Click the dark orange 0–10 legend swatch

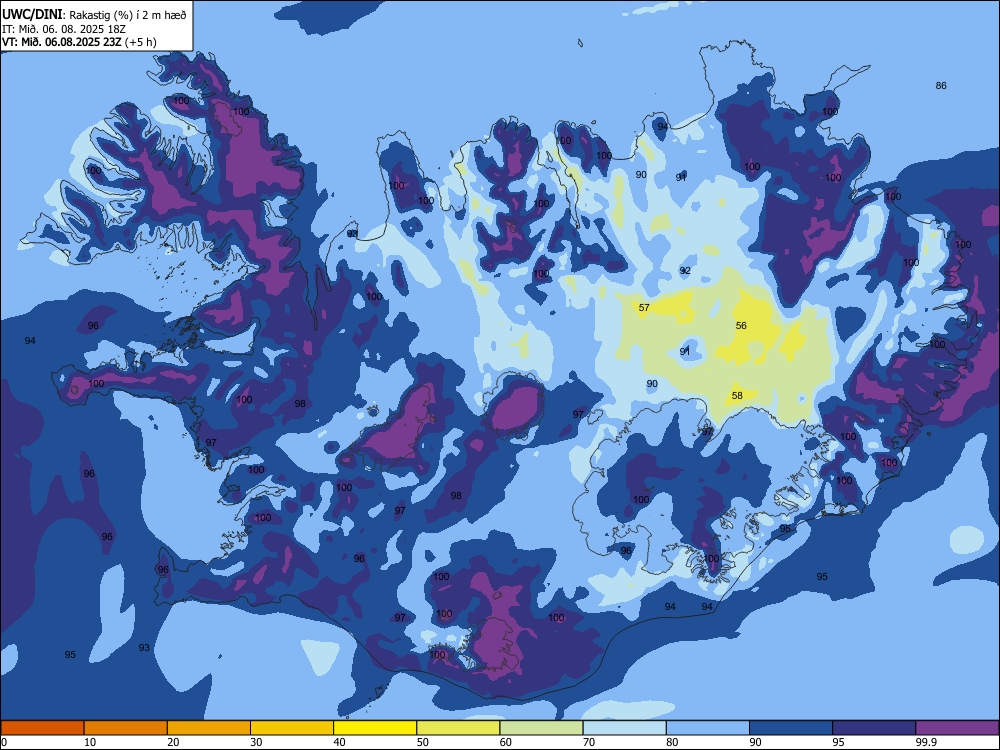click(42, 728)
